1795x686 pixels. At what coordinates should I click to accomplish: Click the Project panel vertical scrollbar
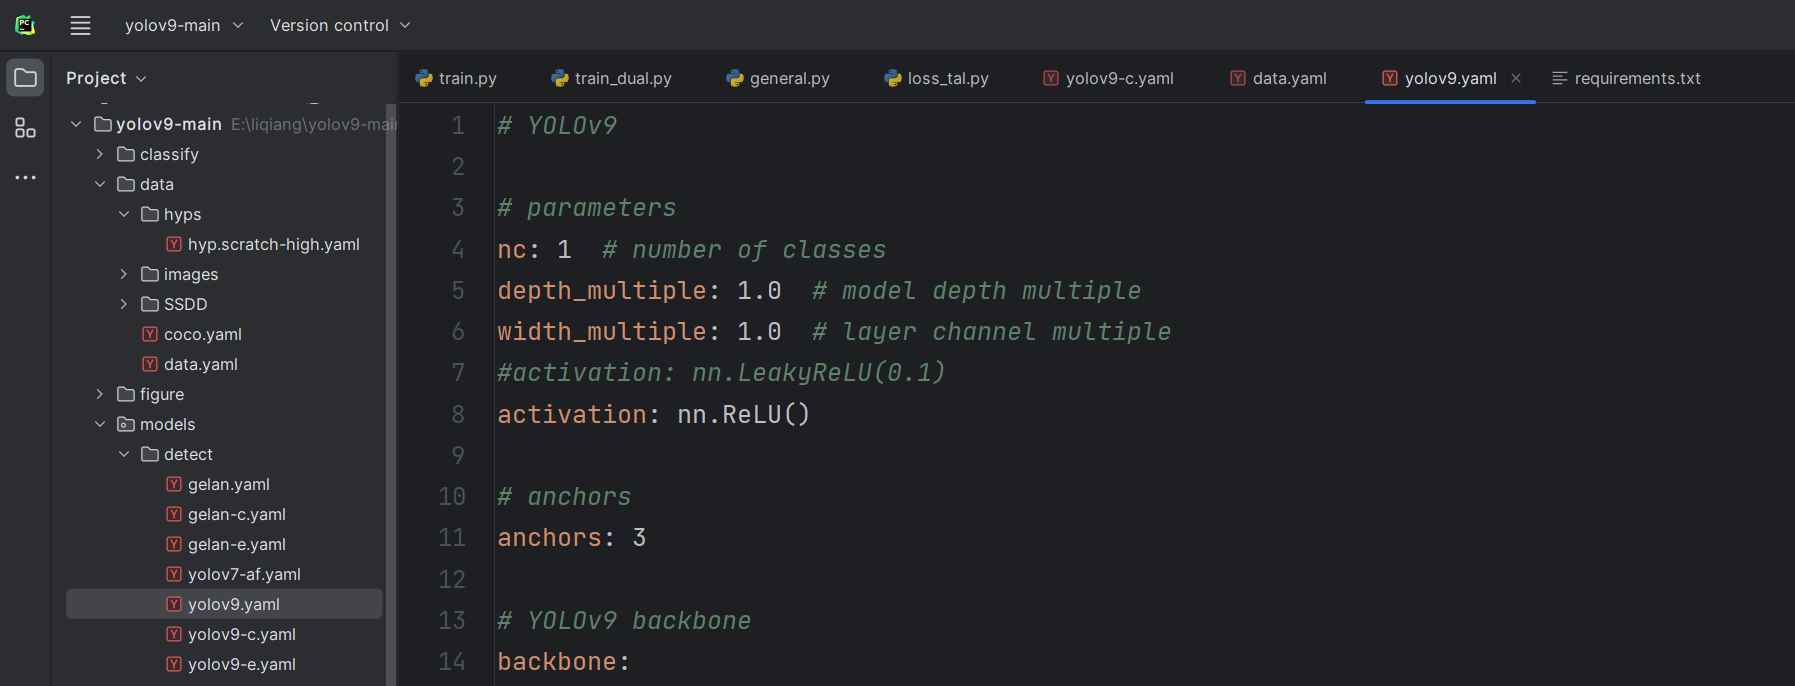coord(391,394)
